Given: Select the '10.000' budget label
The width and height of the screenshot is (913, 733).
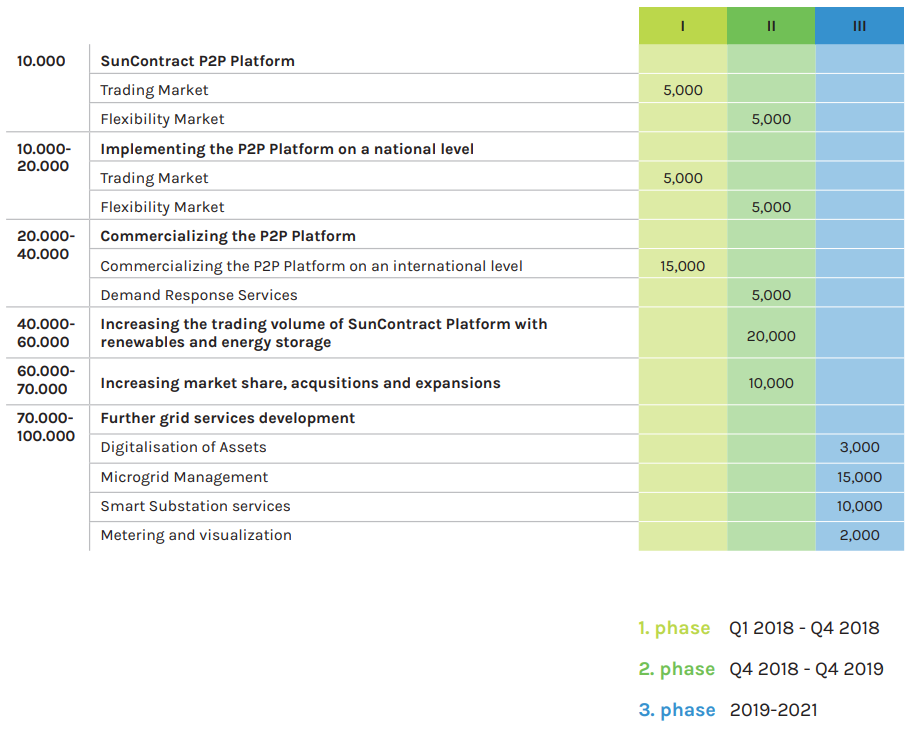Looking at the screenshot, I should pyautogui.click(x=41, y=61).
